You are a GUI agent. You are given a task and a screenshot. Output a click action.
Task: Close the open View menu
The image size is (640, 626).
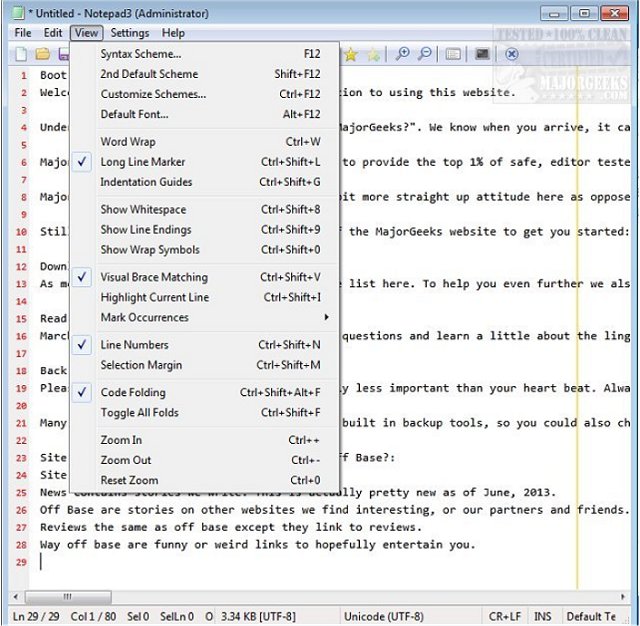(86, 33)
